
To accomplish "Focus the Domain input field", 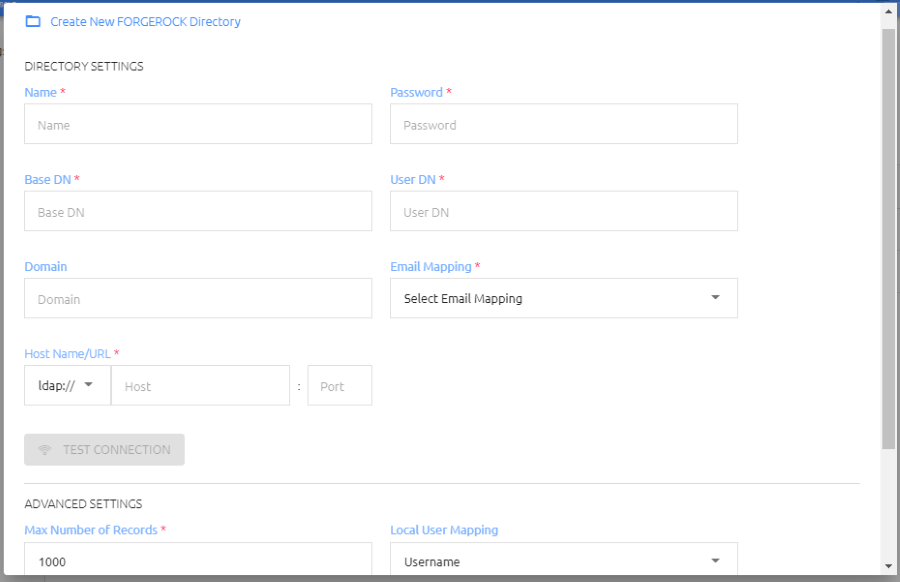I will pyautogui.click(x=198, y=298).
